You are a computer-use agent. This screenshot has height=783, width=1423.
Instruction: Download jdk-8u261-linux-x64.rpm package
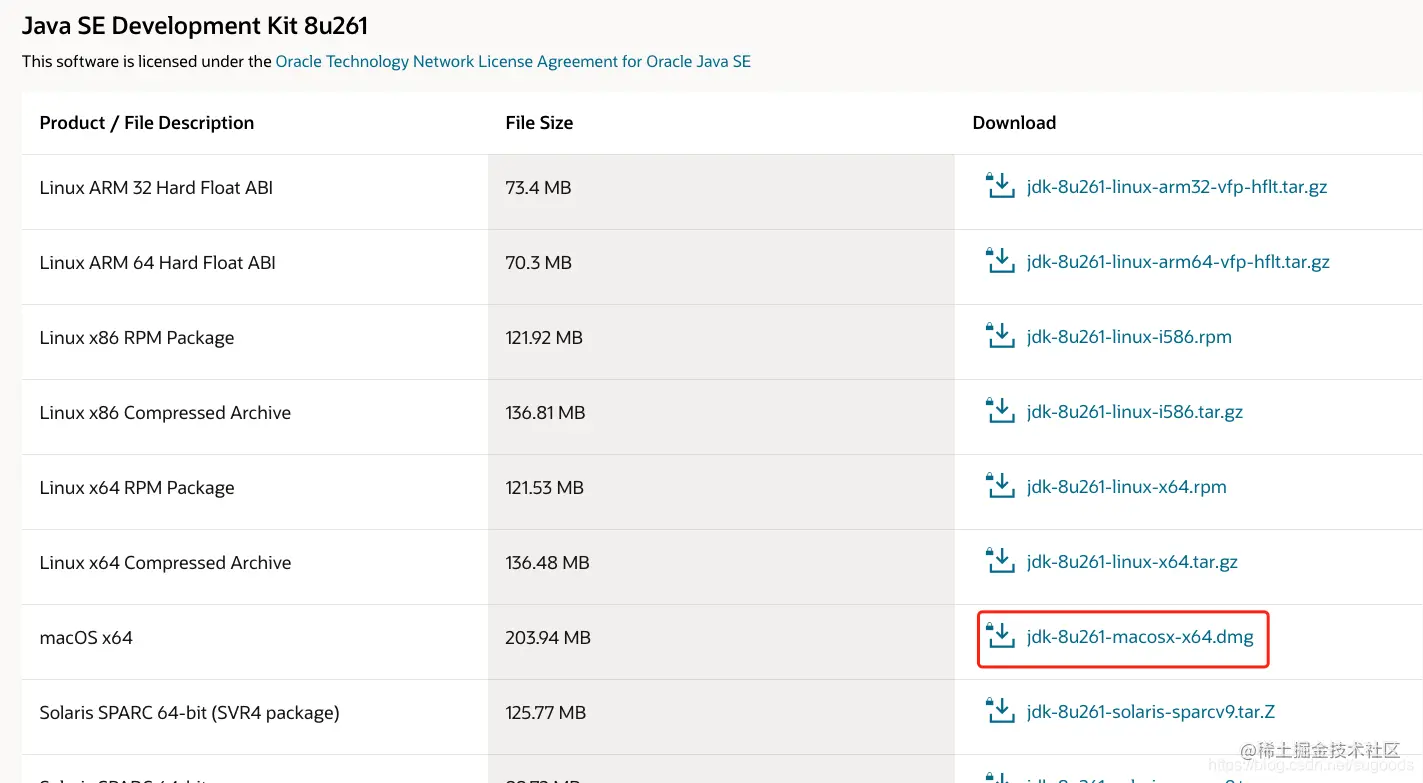1127,487
